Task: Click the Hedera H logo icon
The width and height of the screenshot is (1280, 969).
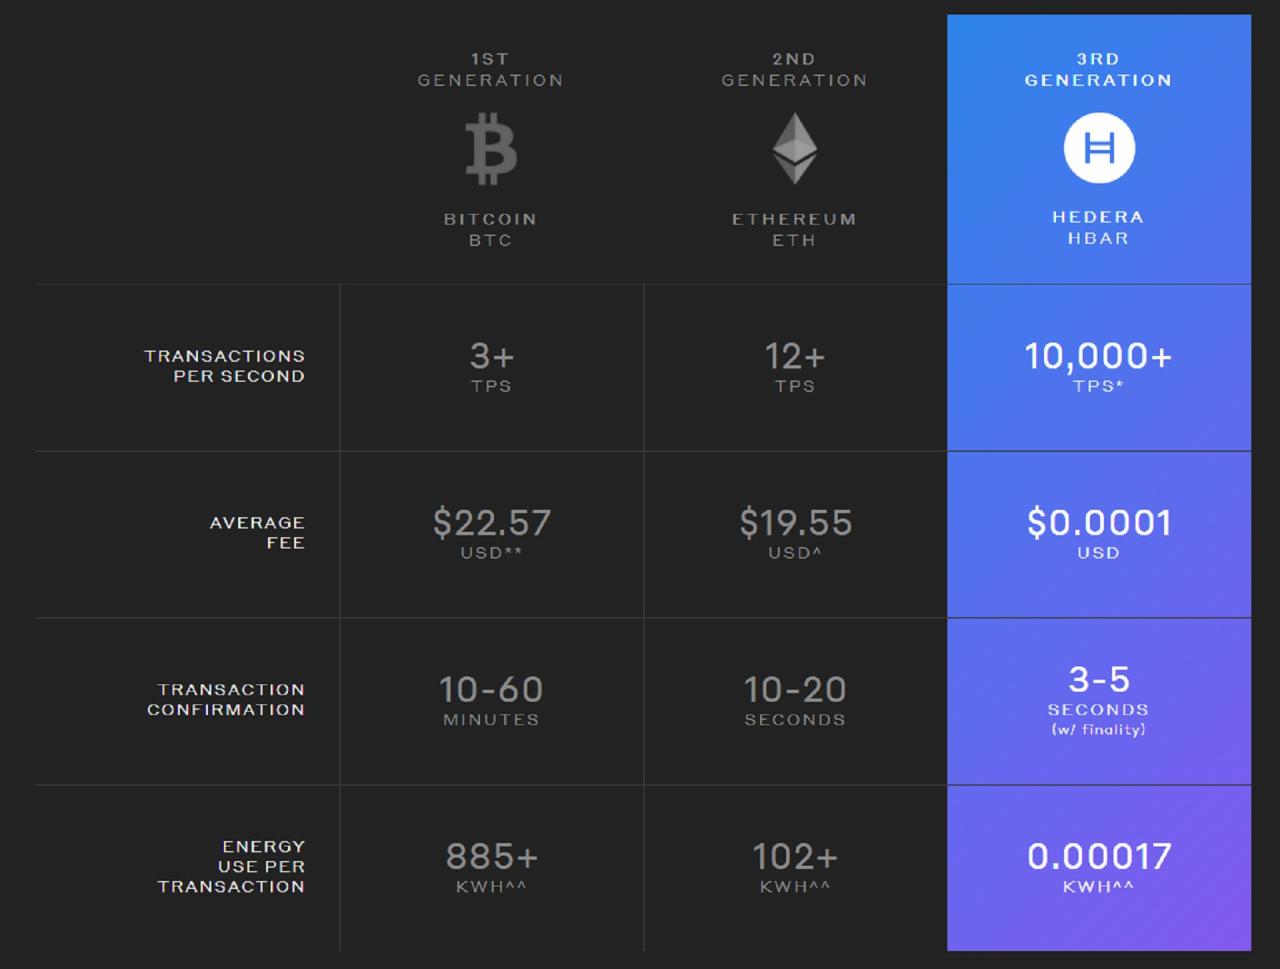Action: click(x=1098, y=148)
